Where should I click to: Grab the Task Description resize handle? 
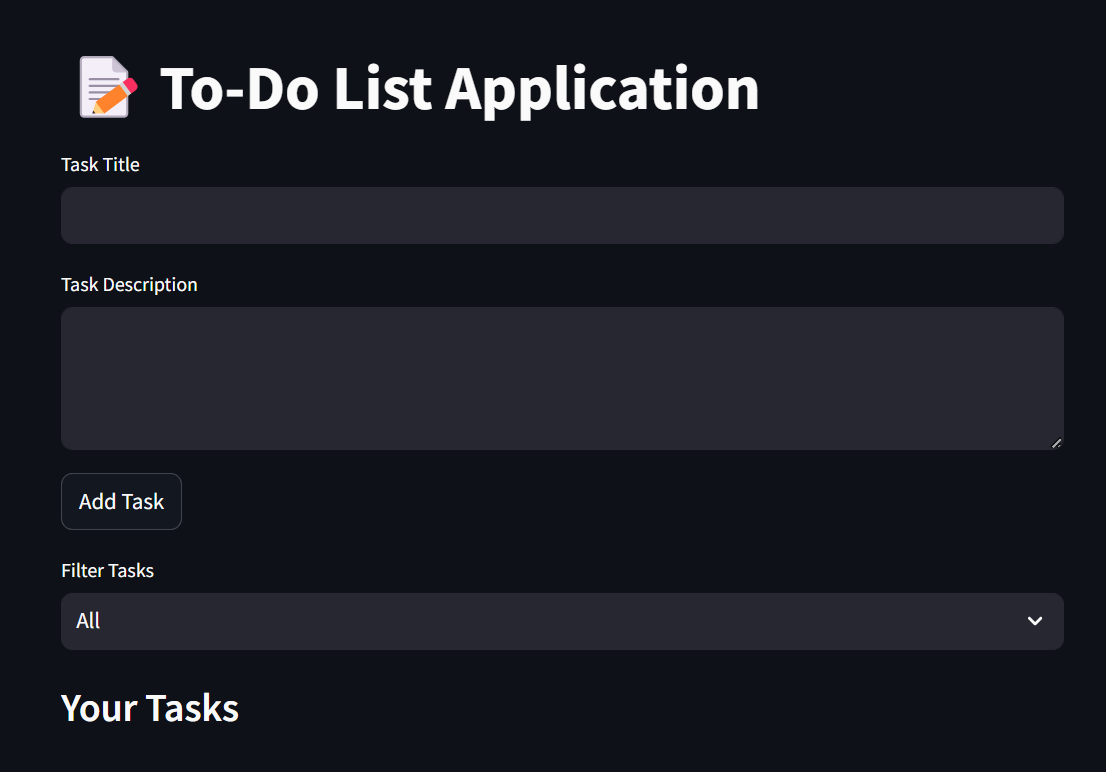point(1056,442)
